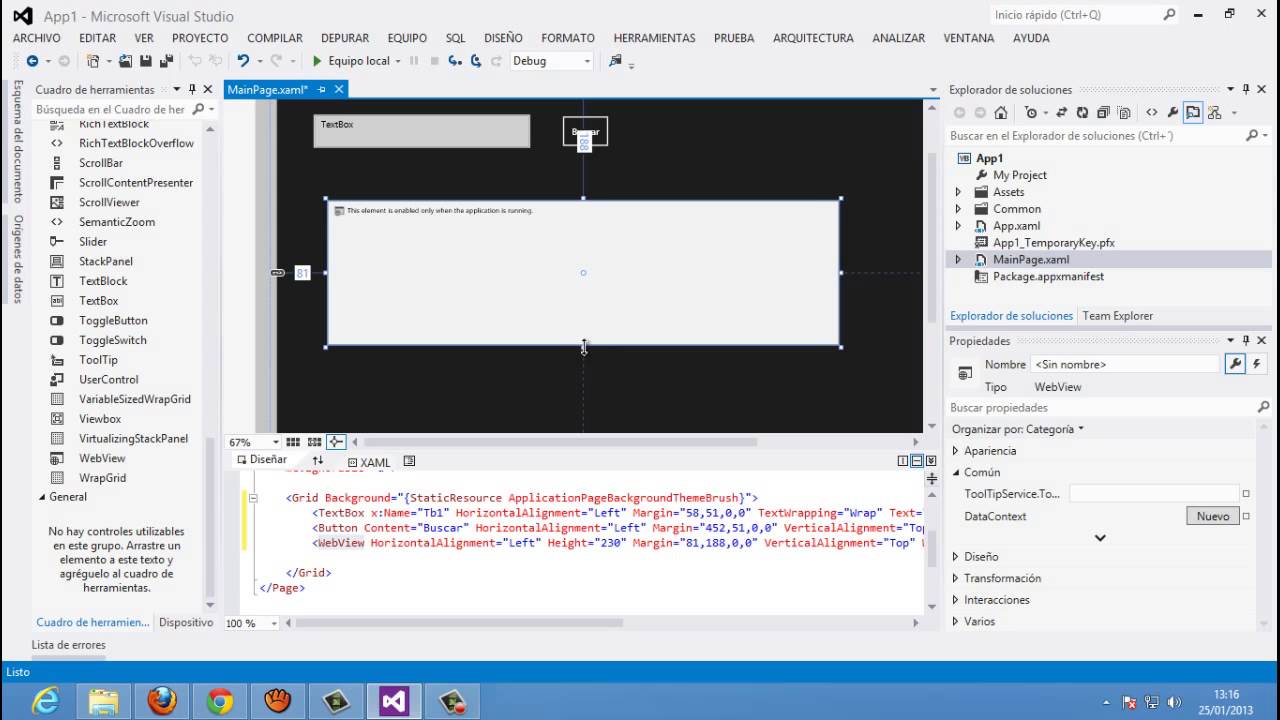1280x720 pixels.
Task: Open Firefox from the taskbar
Action: [162, 700]
